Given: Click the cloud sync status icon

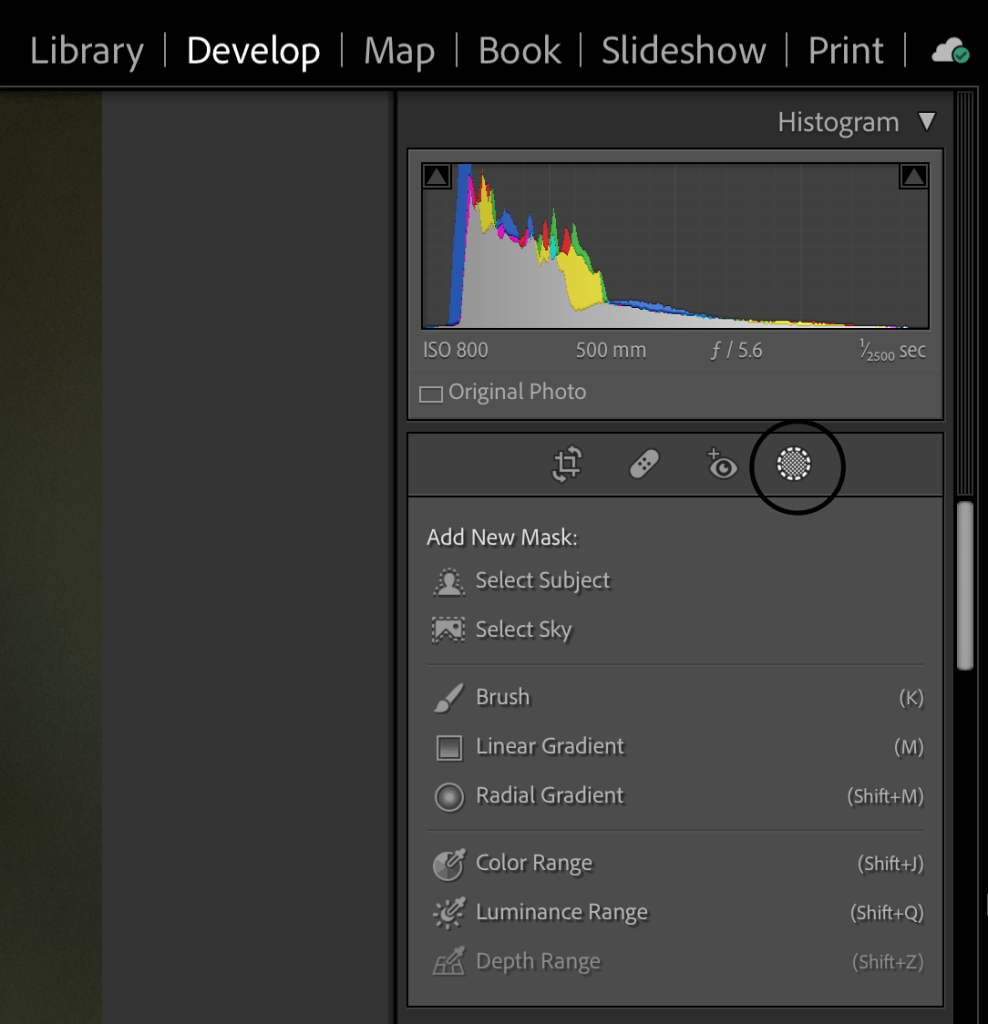Looking at the screenshot, I should tap(949, 52).
